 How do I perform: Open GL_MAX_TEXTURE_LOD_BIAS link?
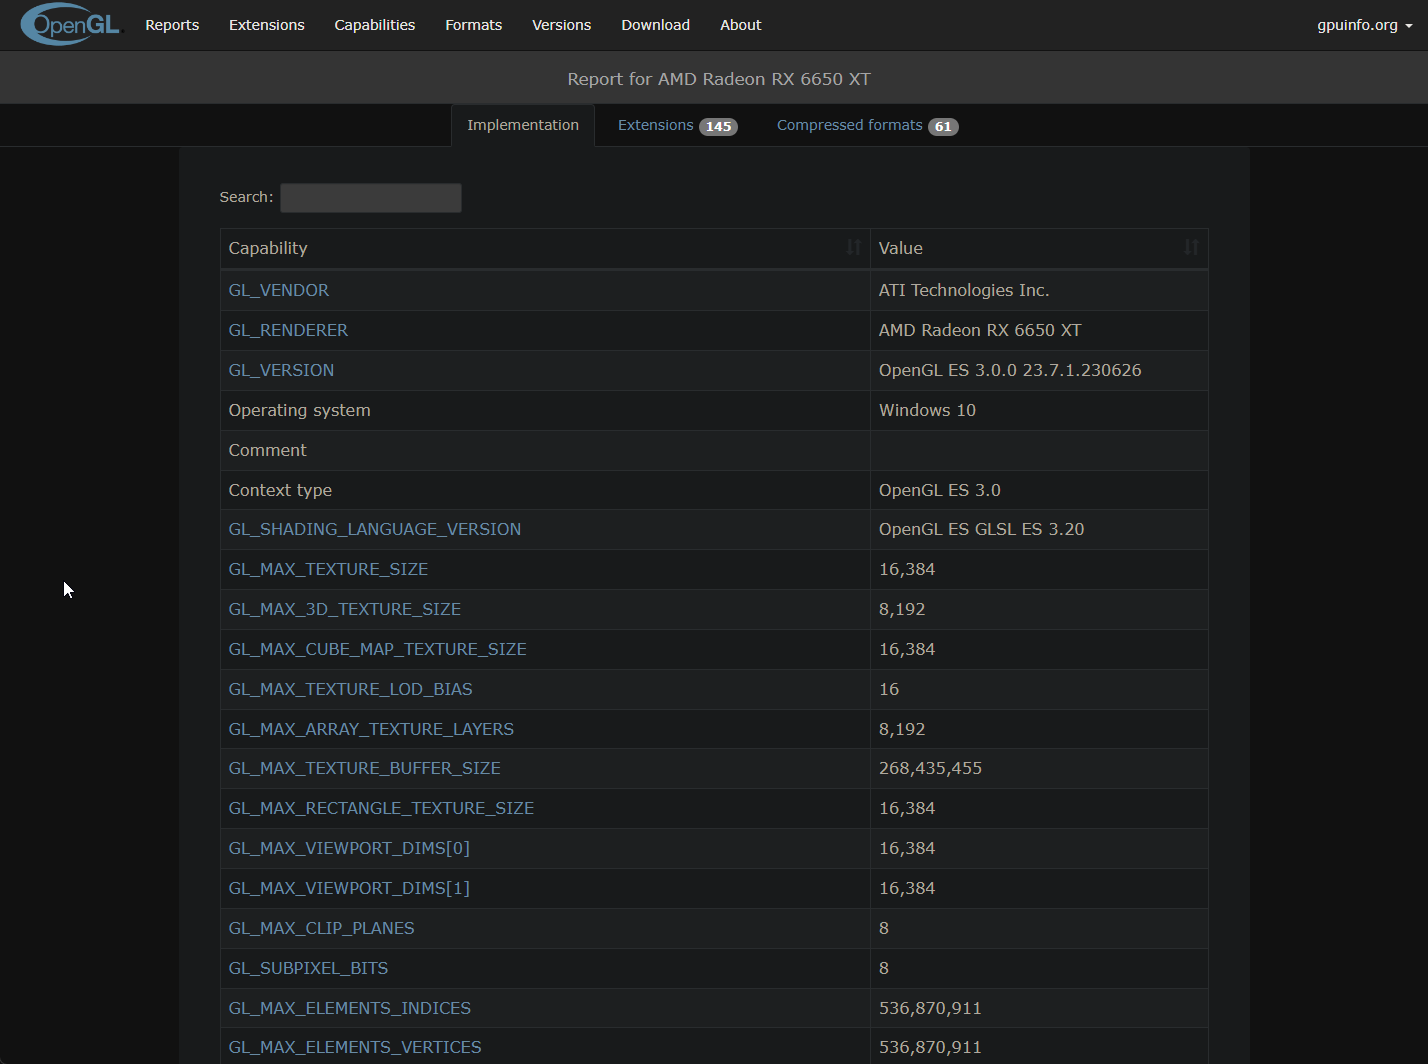351,689
